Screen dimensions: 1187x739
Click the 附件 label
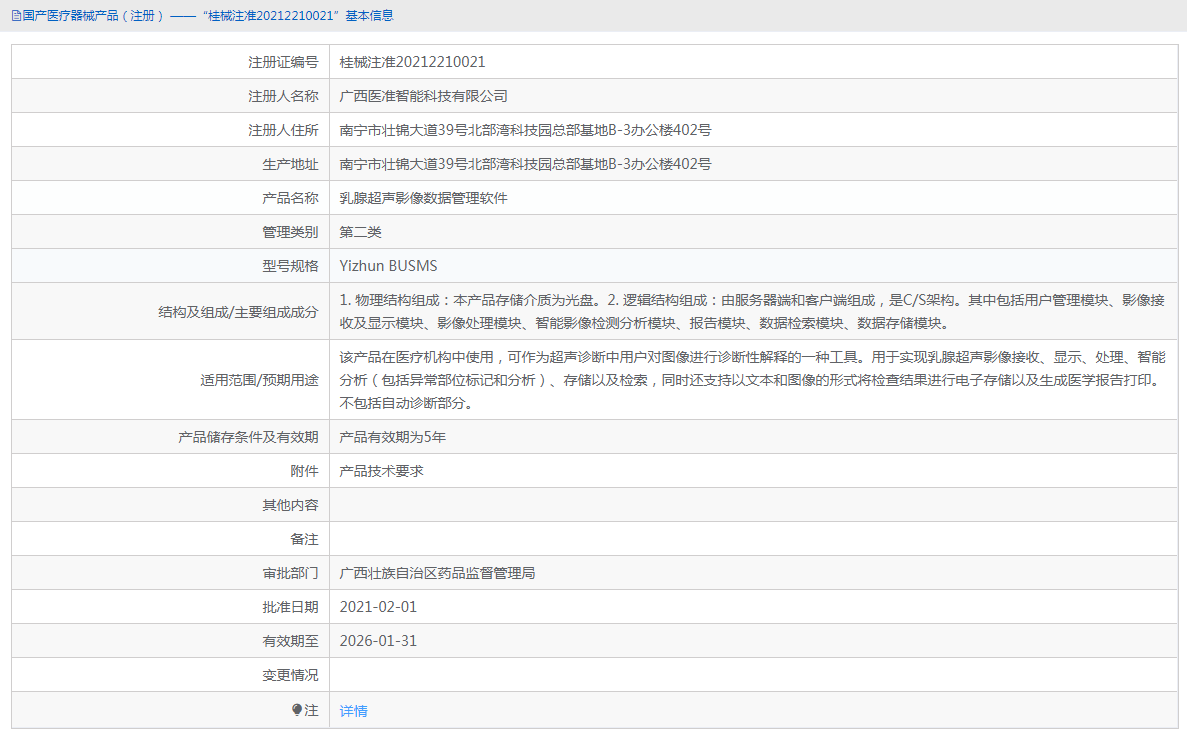tap(304, 471)
